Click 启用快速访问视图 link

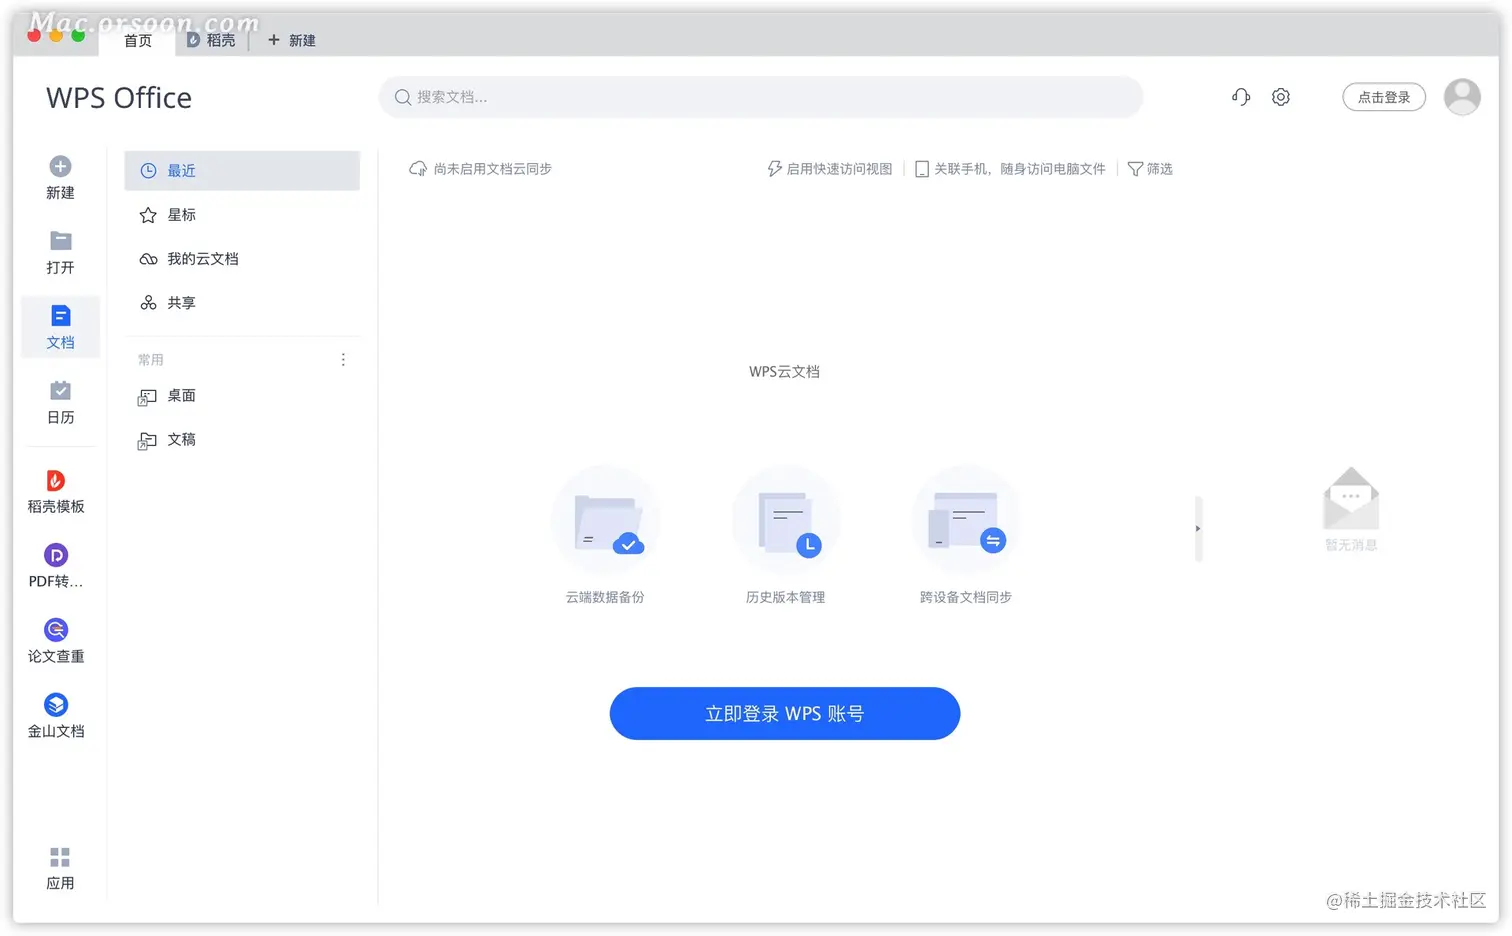click(830, 169)
